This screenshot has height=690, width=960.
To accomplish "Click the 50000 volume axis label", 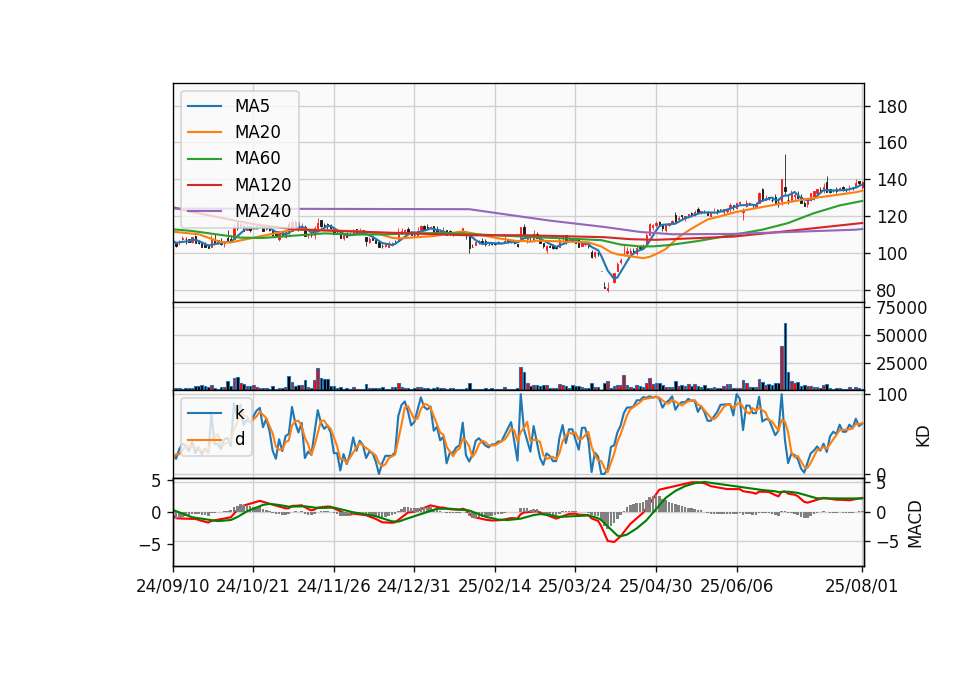I will coord(902,336).
